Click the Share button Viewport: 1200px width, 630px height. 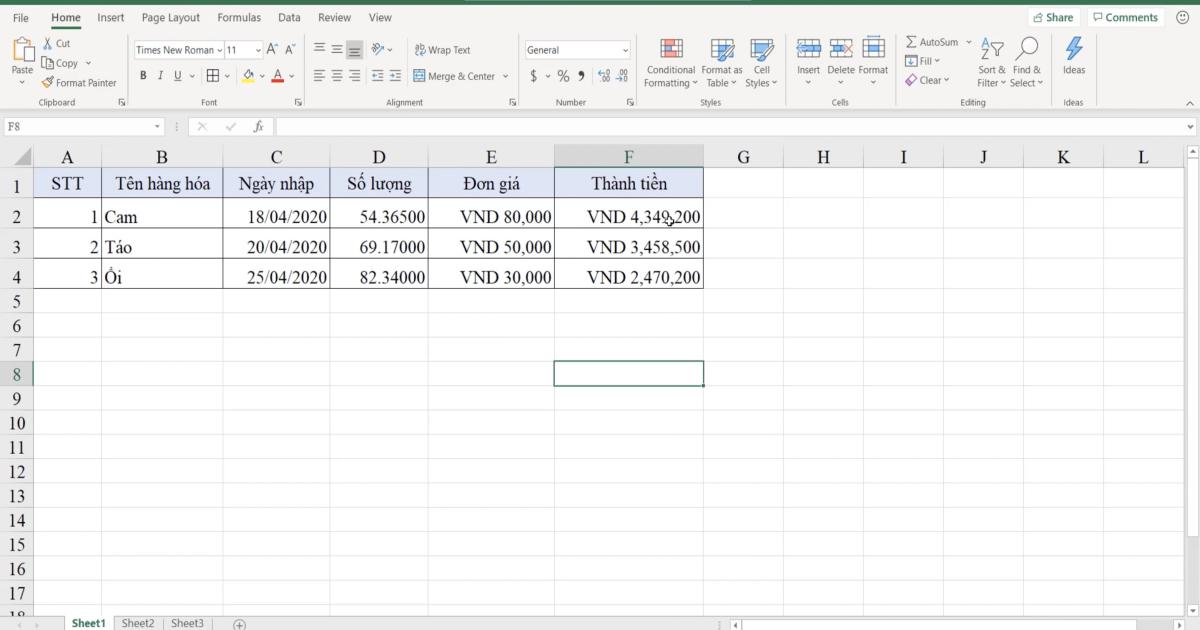pyautogui.click(x=1054, y=17)
